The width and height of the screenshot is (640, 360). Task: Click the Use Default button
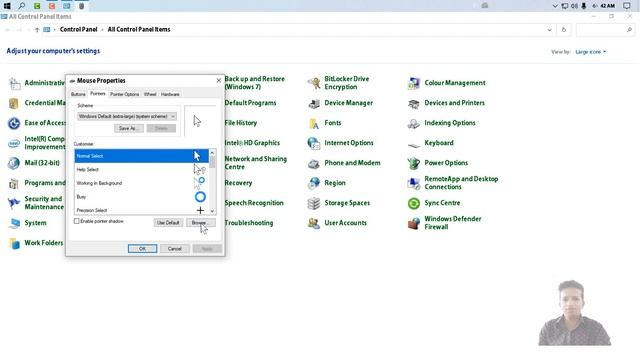(168, 223)
